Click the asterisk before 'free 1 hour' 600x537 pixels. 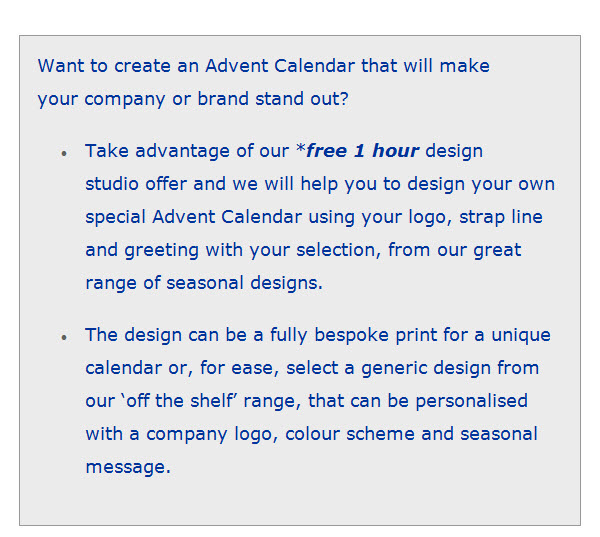pyautogui.click(x=301, y=149)
